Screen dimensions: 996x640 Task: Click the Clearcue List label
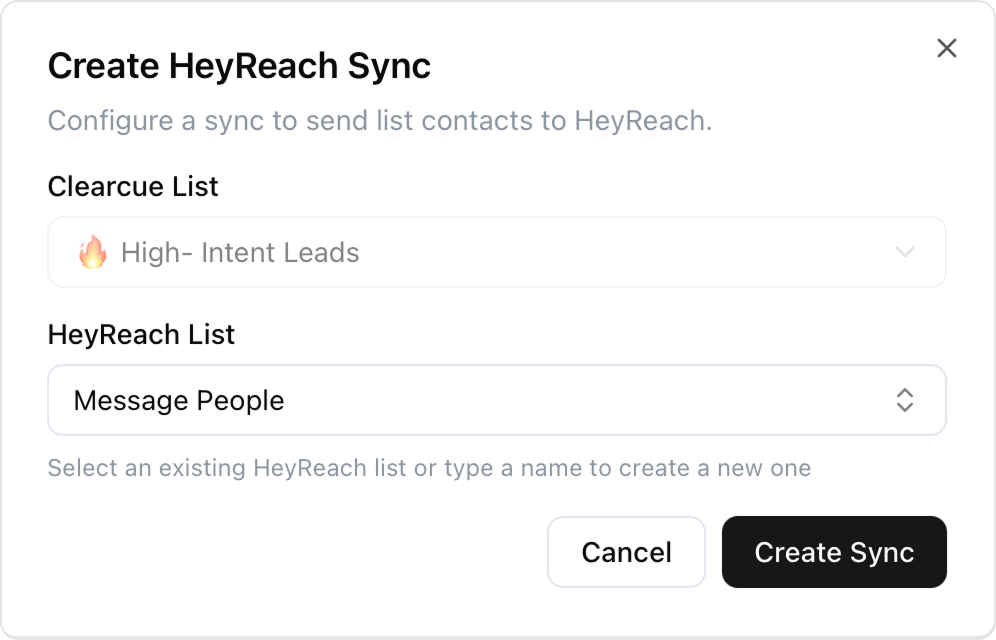point(132,187)
